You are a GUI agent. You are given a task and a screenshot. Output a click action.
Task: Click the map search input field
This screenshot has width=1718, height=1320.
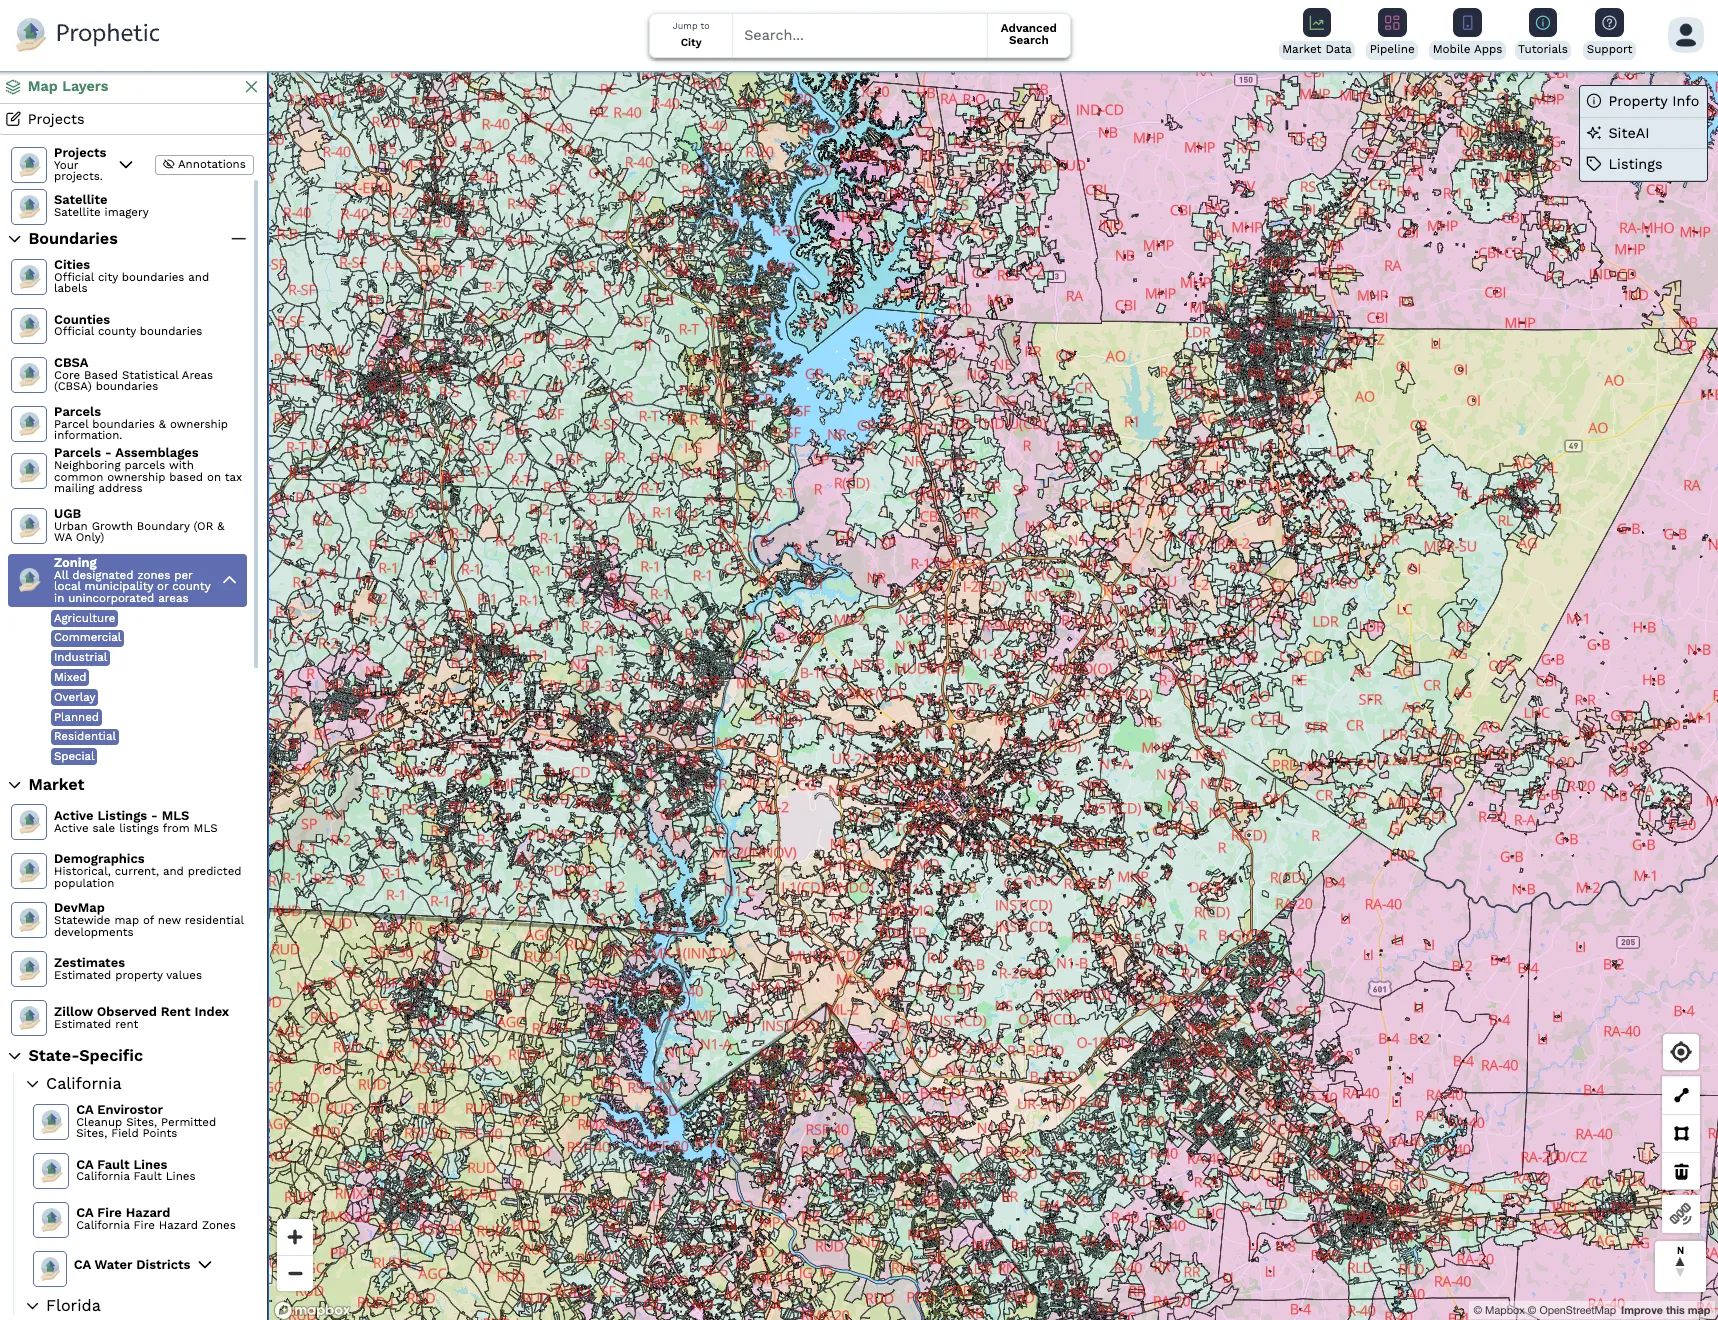(858, 35)
